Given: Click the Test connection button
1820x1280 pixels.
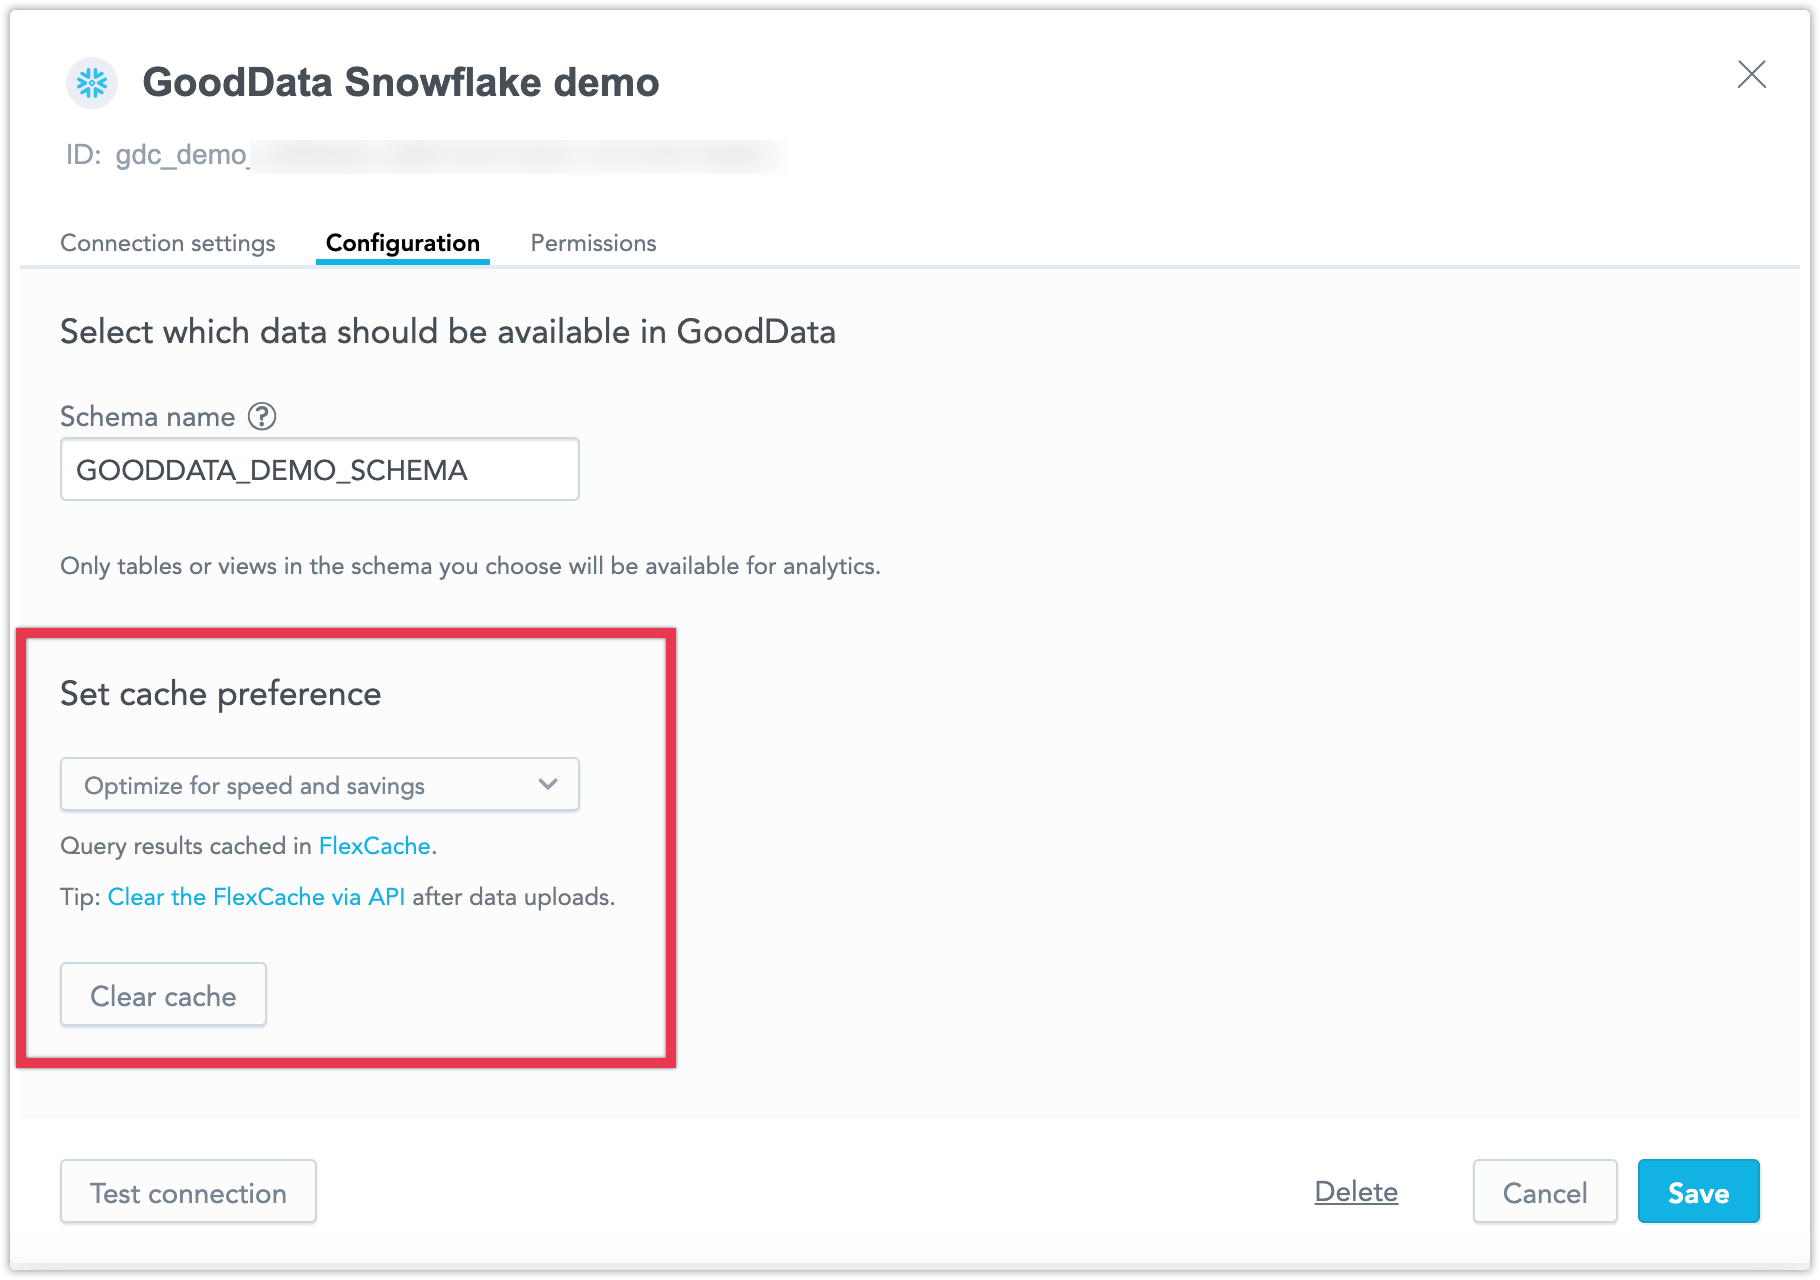Looking at the screenshot, I should (188, 1192).
